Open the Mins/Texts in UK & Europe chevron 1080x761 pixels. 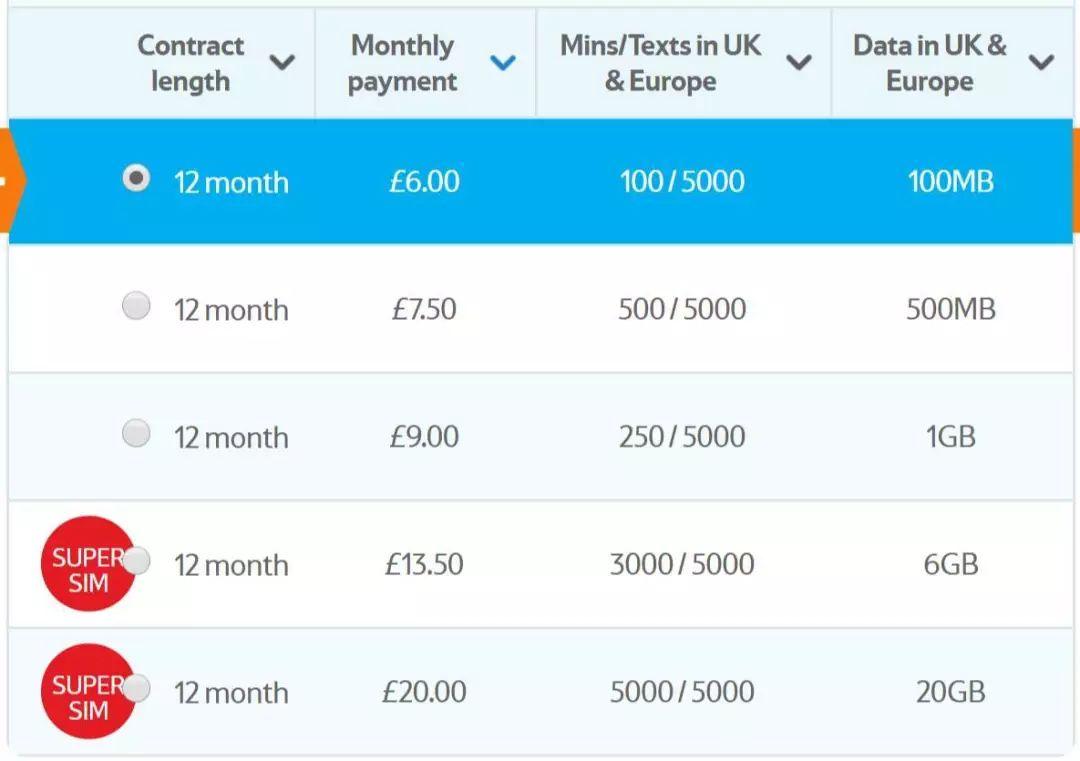pyautogui.click(x=798, y=63)
